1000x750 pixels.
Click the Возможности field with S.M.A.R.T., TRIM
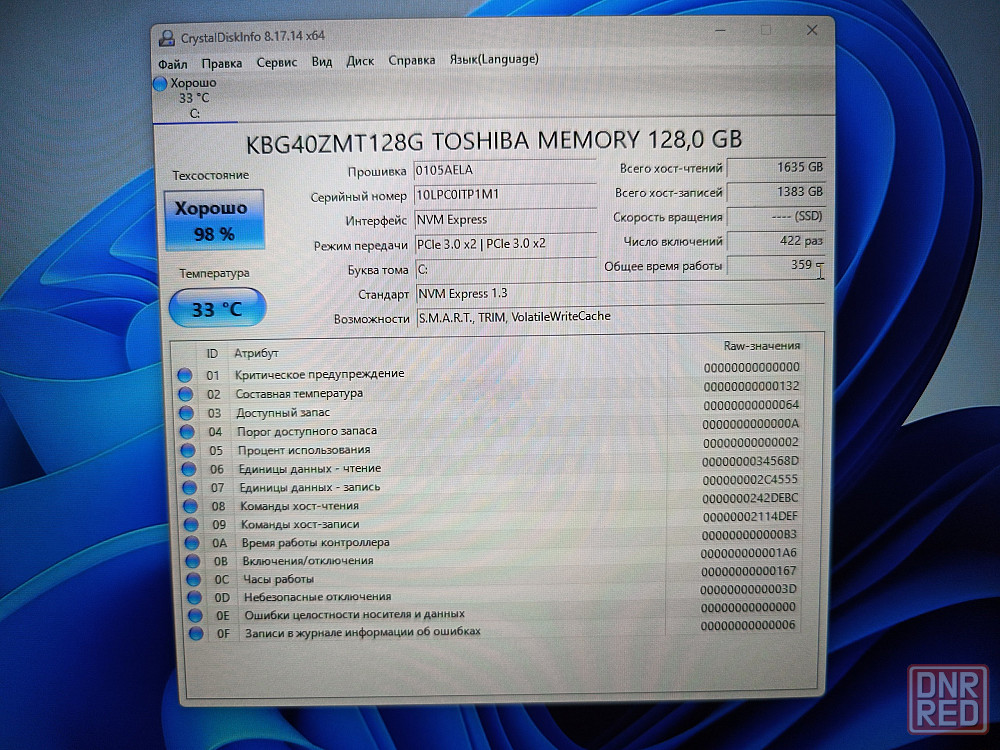pos(621,316)
